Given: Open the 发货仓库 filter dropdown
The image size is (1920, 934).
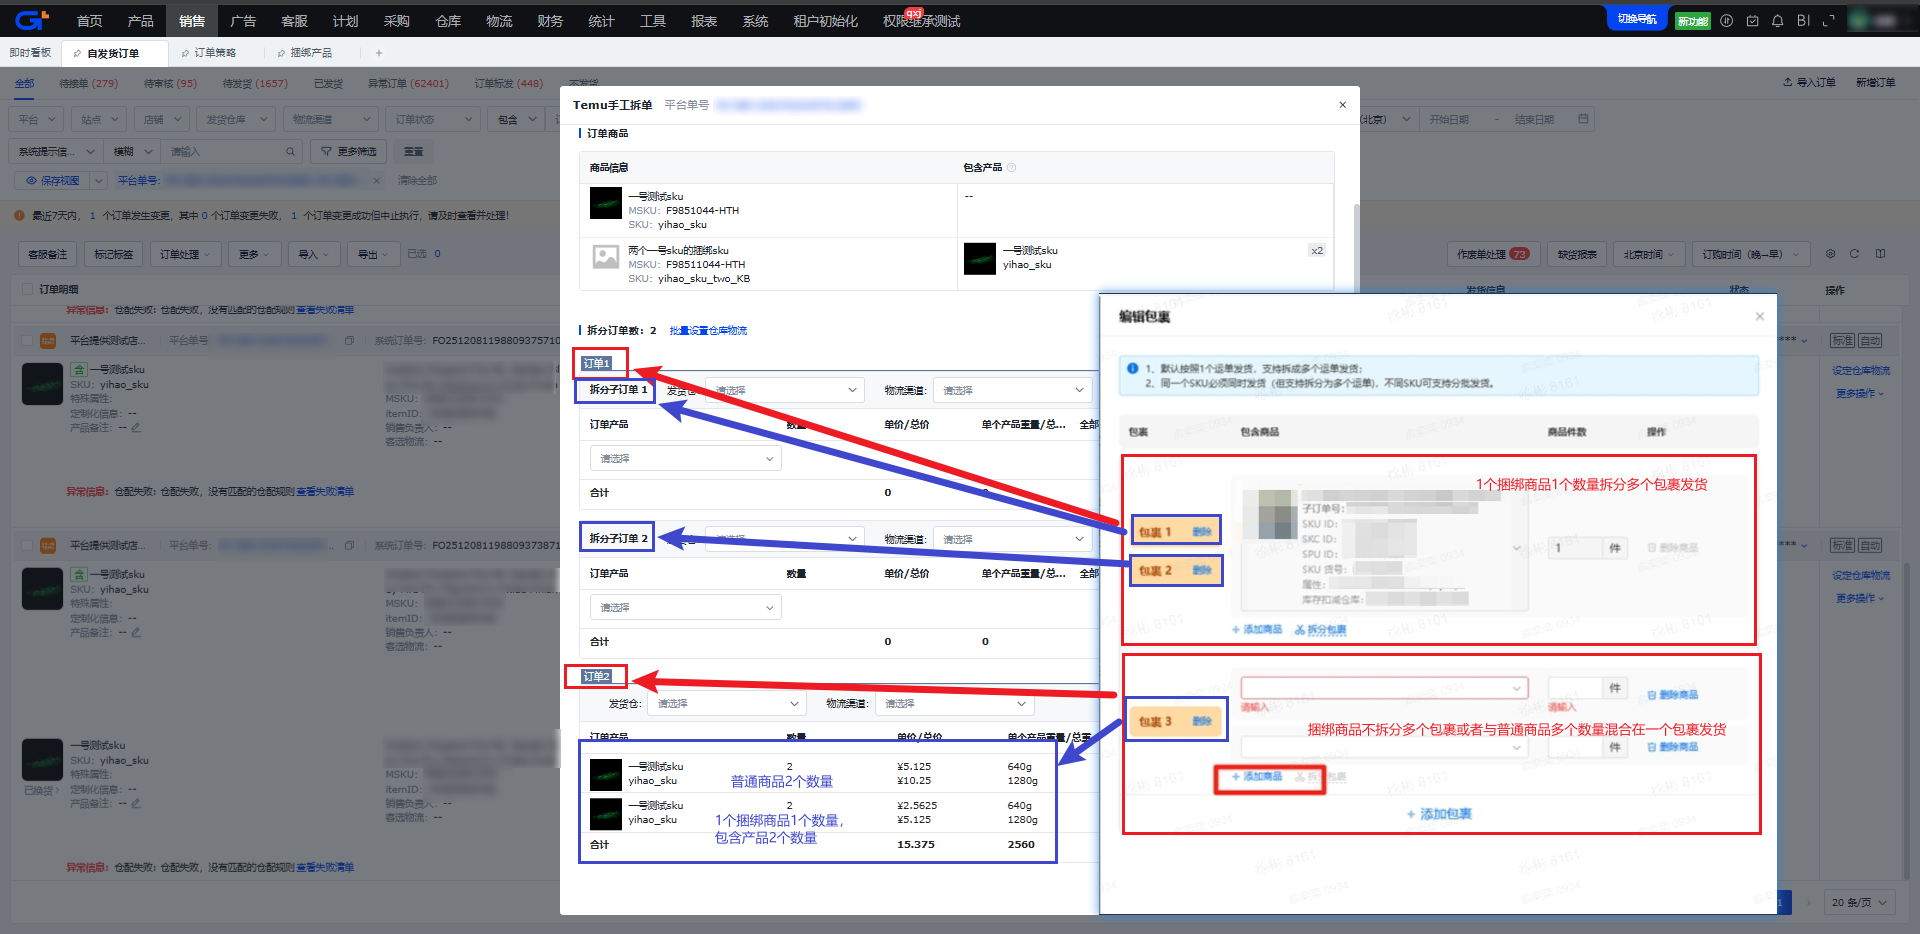Looking at the screenshot, I should pyautogui.click(x=236, y=120).
